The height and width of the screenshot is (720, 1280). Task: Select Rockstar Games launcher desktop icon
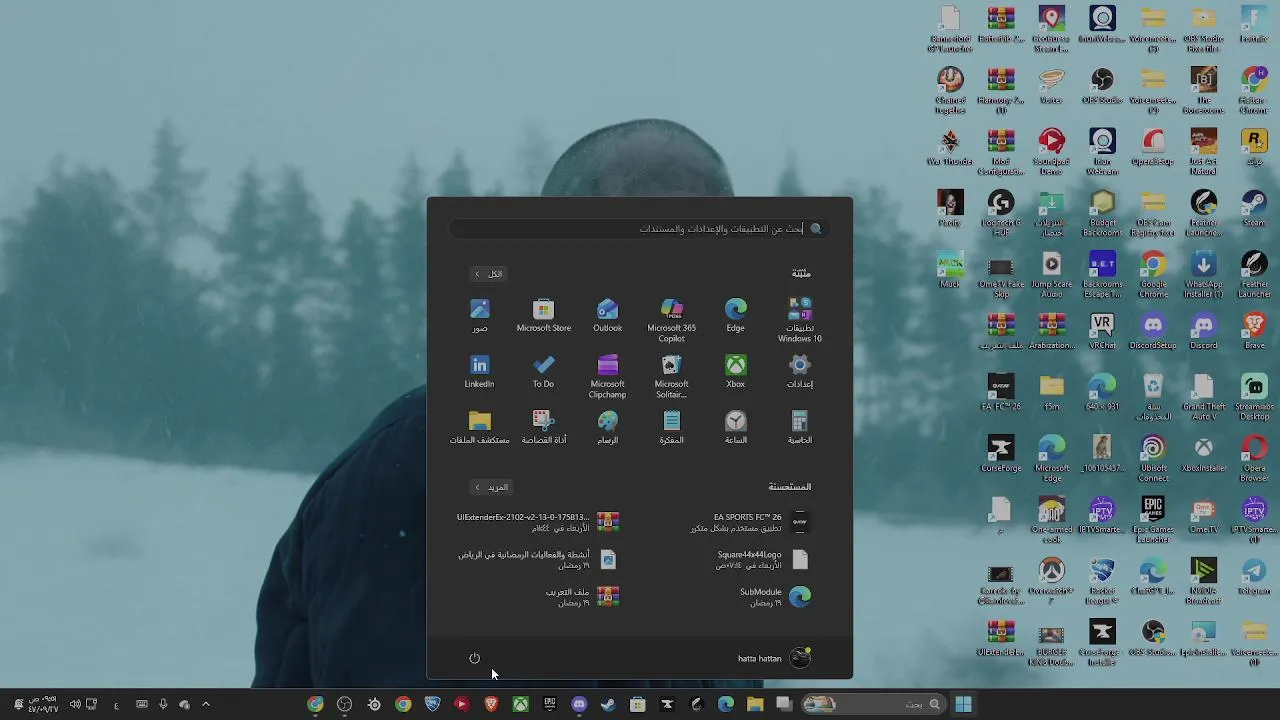click(1254, 148)
